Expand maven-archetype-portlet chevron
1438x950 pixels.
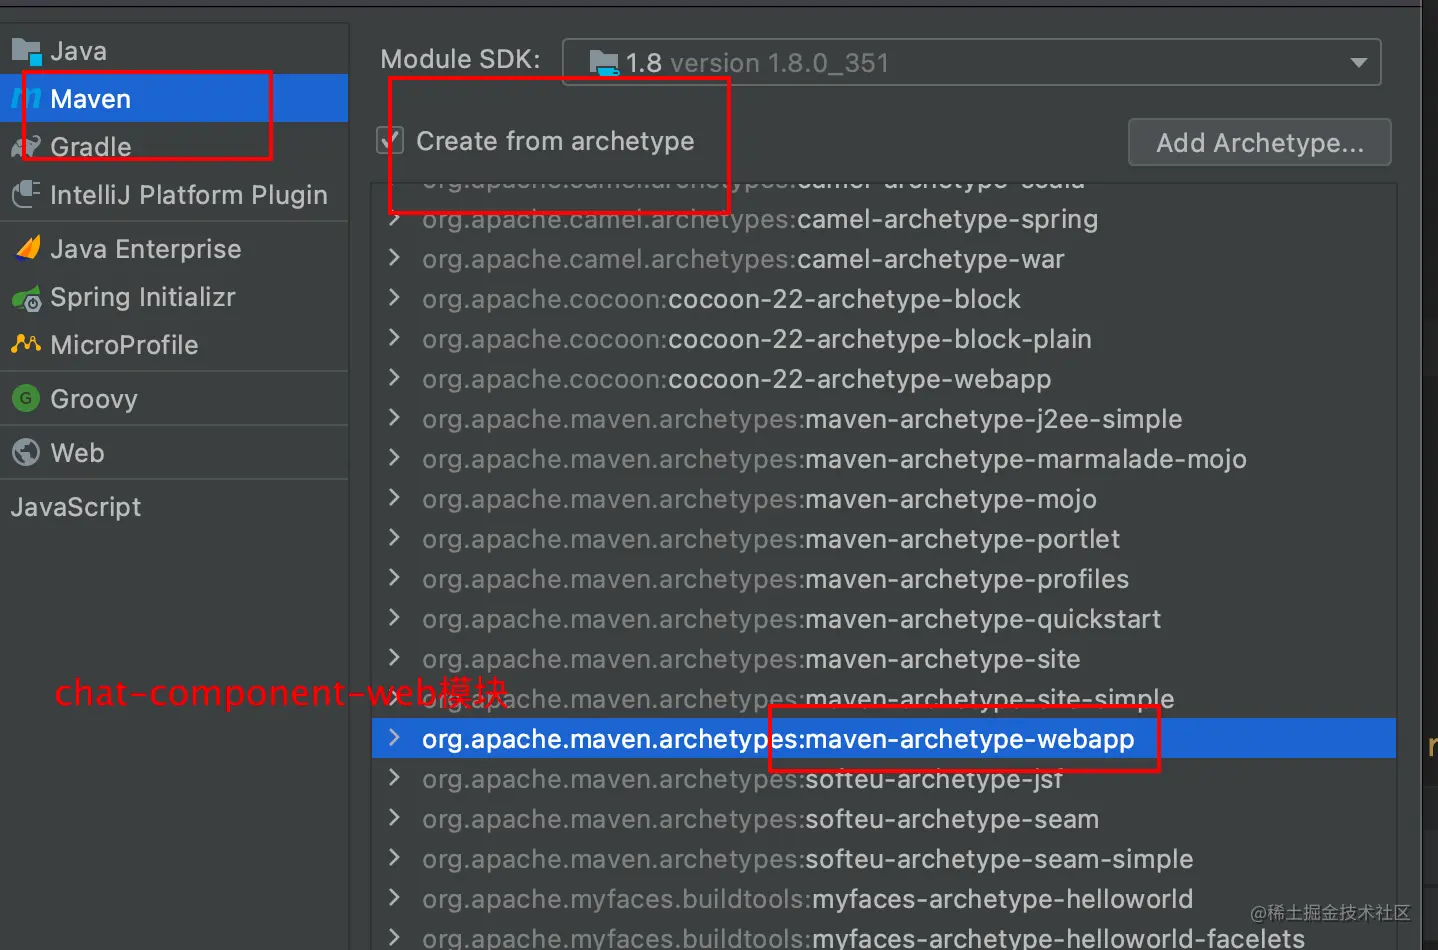click(394, 538)
